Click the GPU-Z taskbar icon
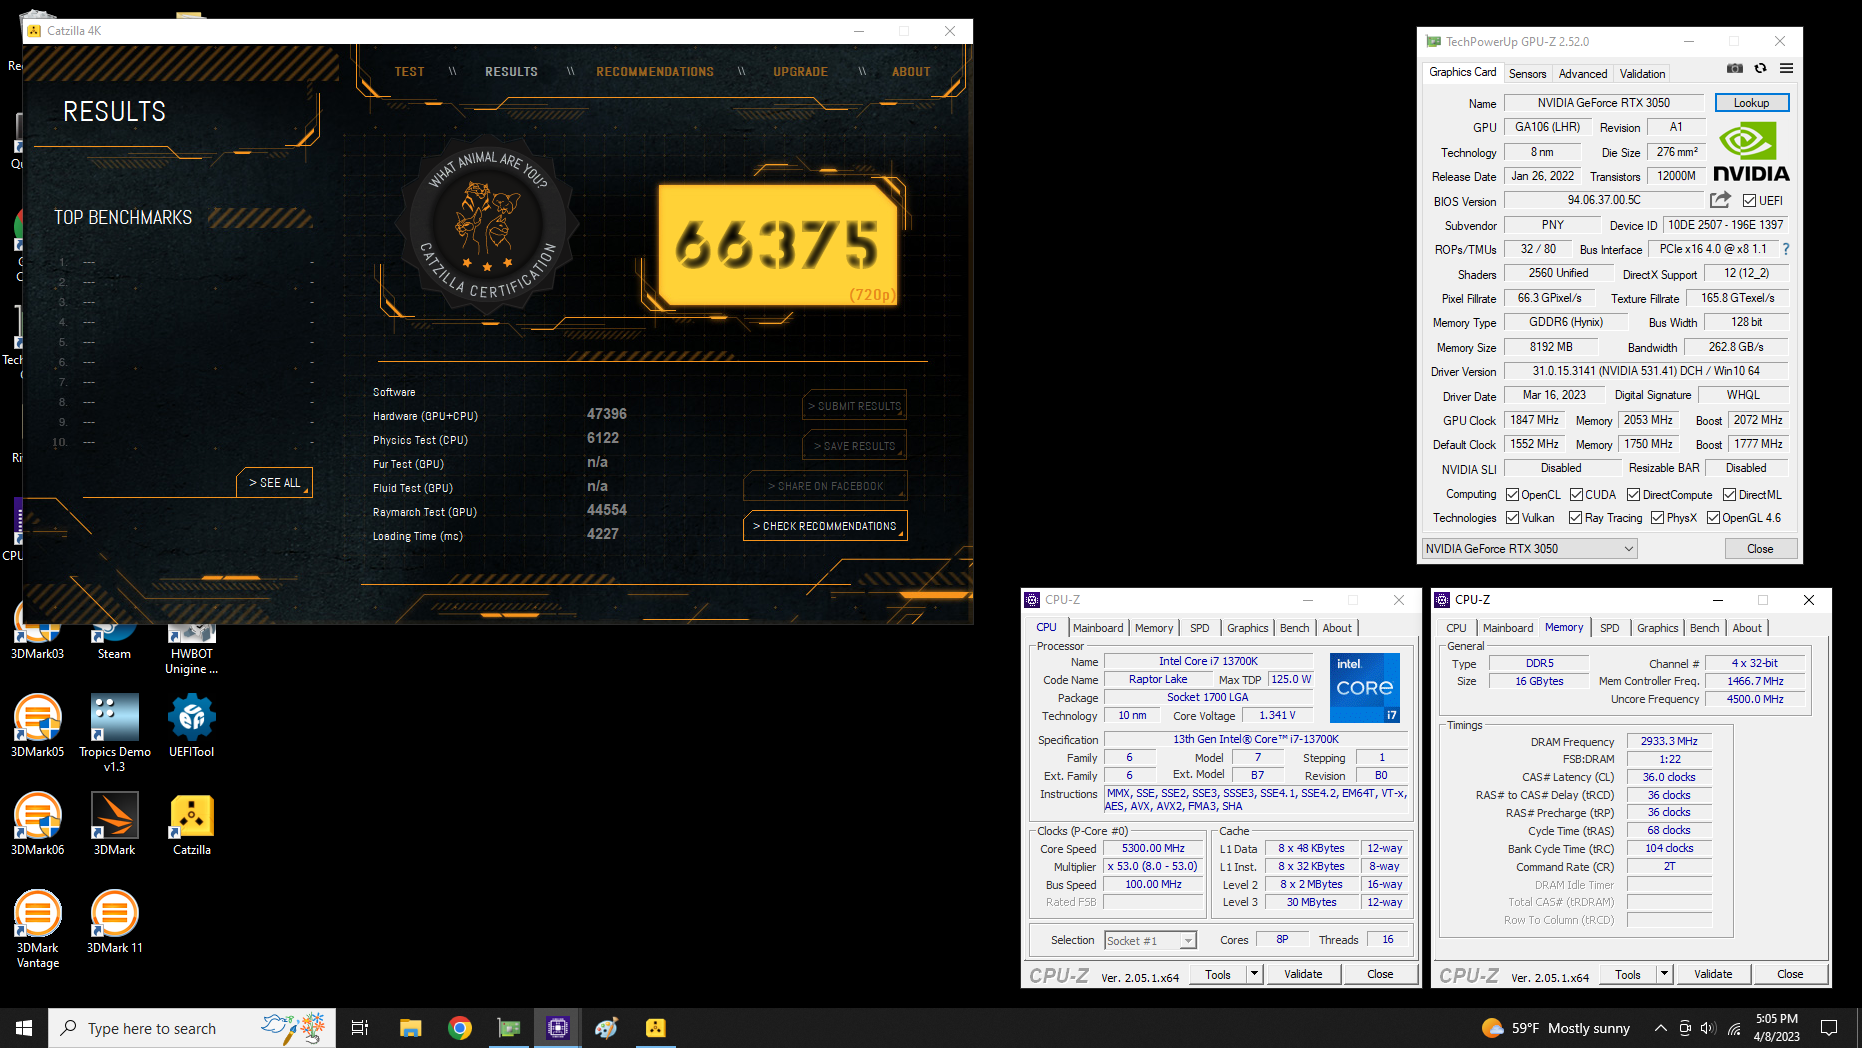The height and width of the screenshot is (1048, 1862). (x=509, y=1028)
